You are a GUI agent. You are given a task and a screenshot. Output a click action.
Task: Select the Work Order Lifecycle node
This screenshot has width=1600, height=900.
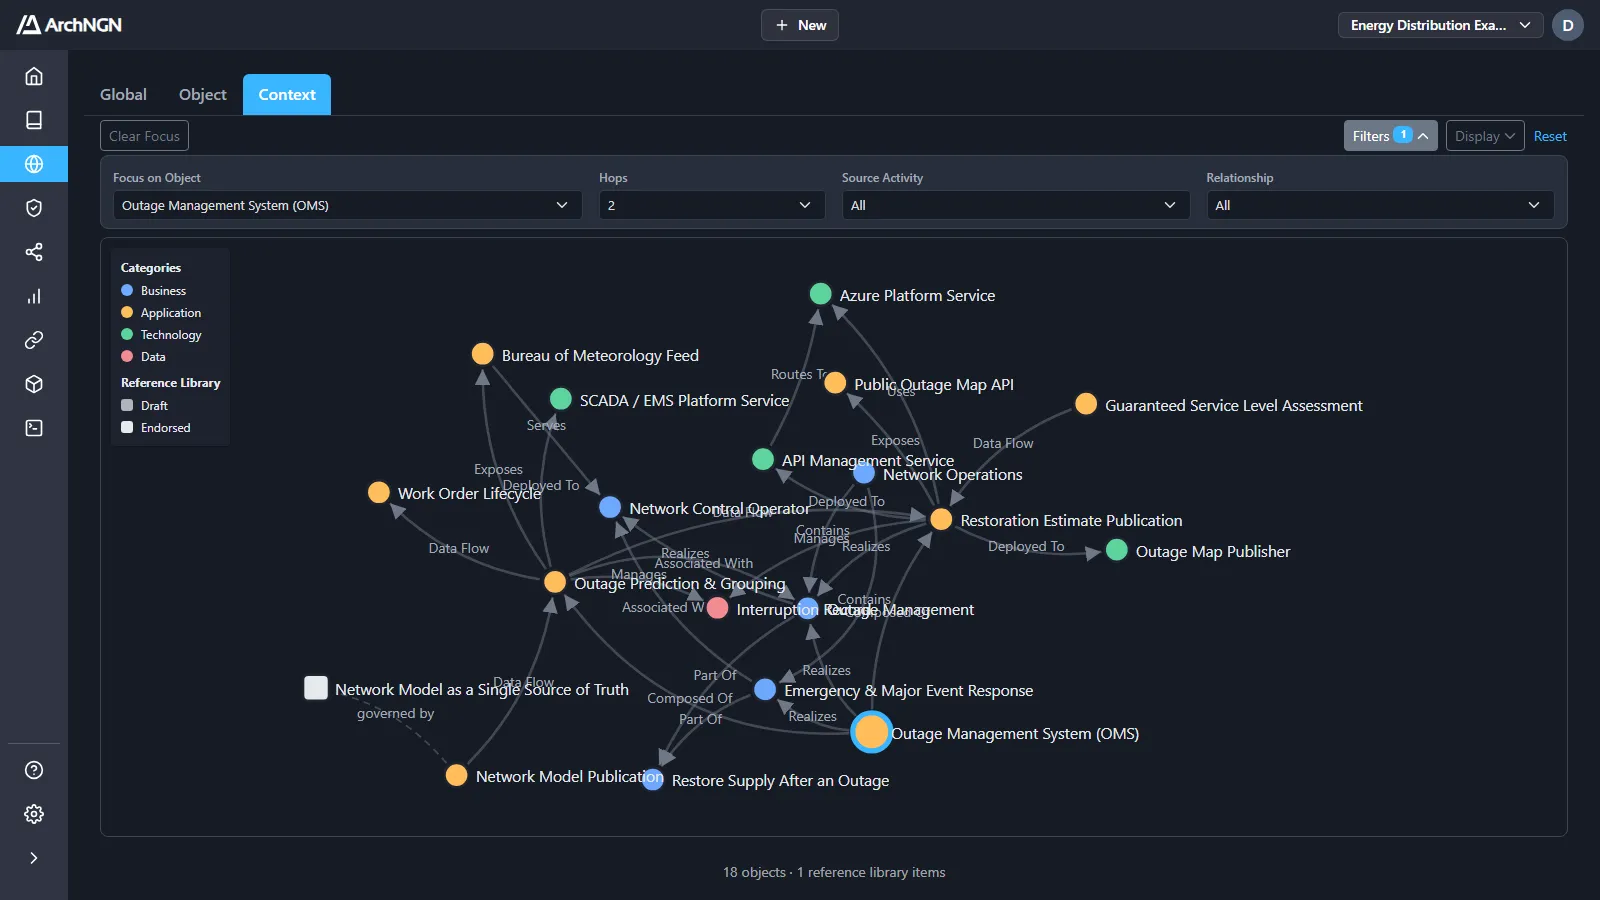[x=378, y=492]
